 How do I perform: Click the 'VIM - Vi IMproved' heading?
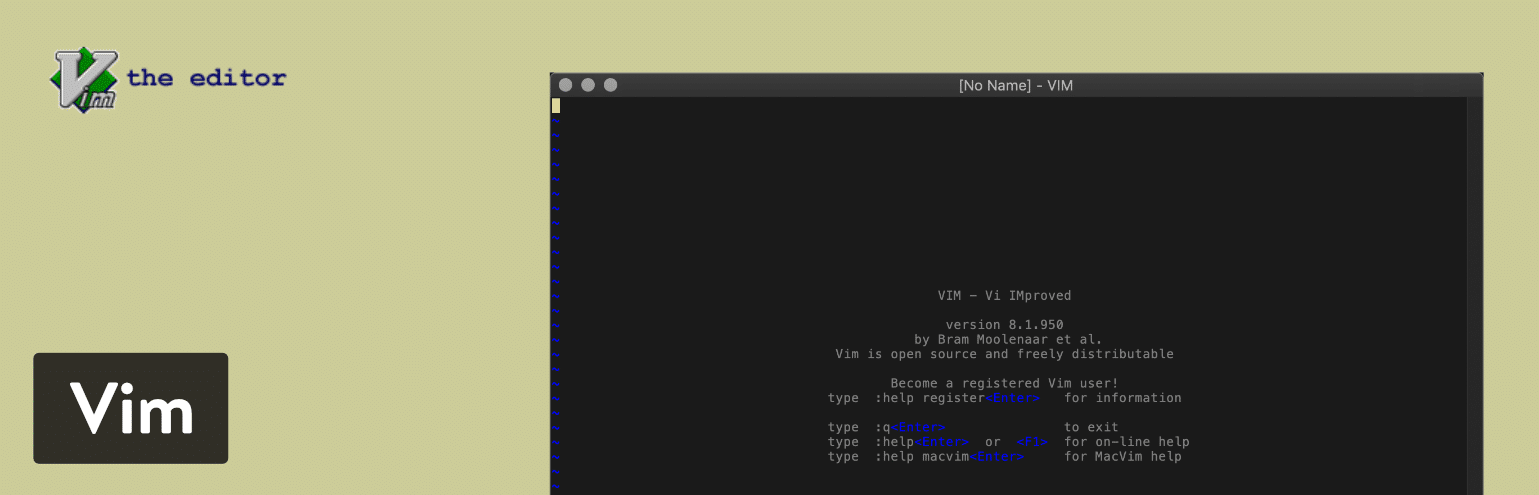[1004, 296]
